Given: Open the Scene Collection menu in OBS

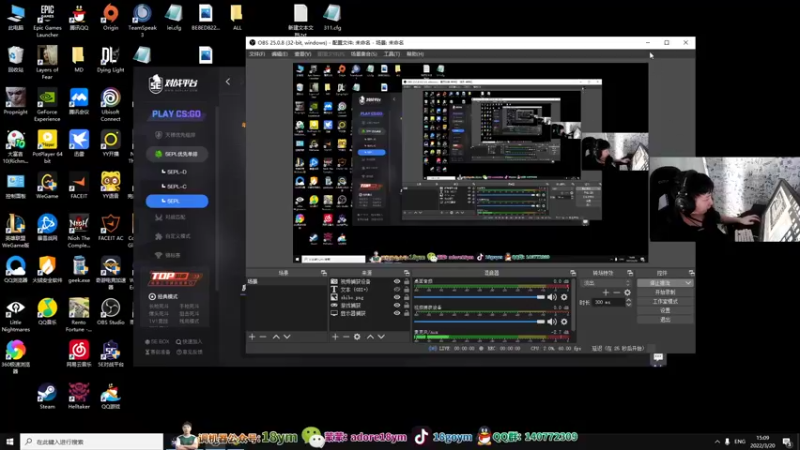Looking at the screenshot, I should click(364, 54).
